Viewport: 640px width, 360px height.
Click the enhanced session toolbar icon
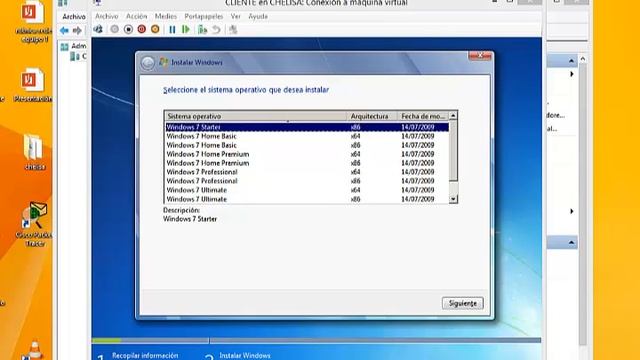(x=233, y=29)
